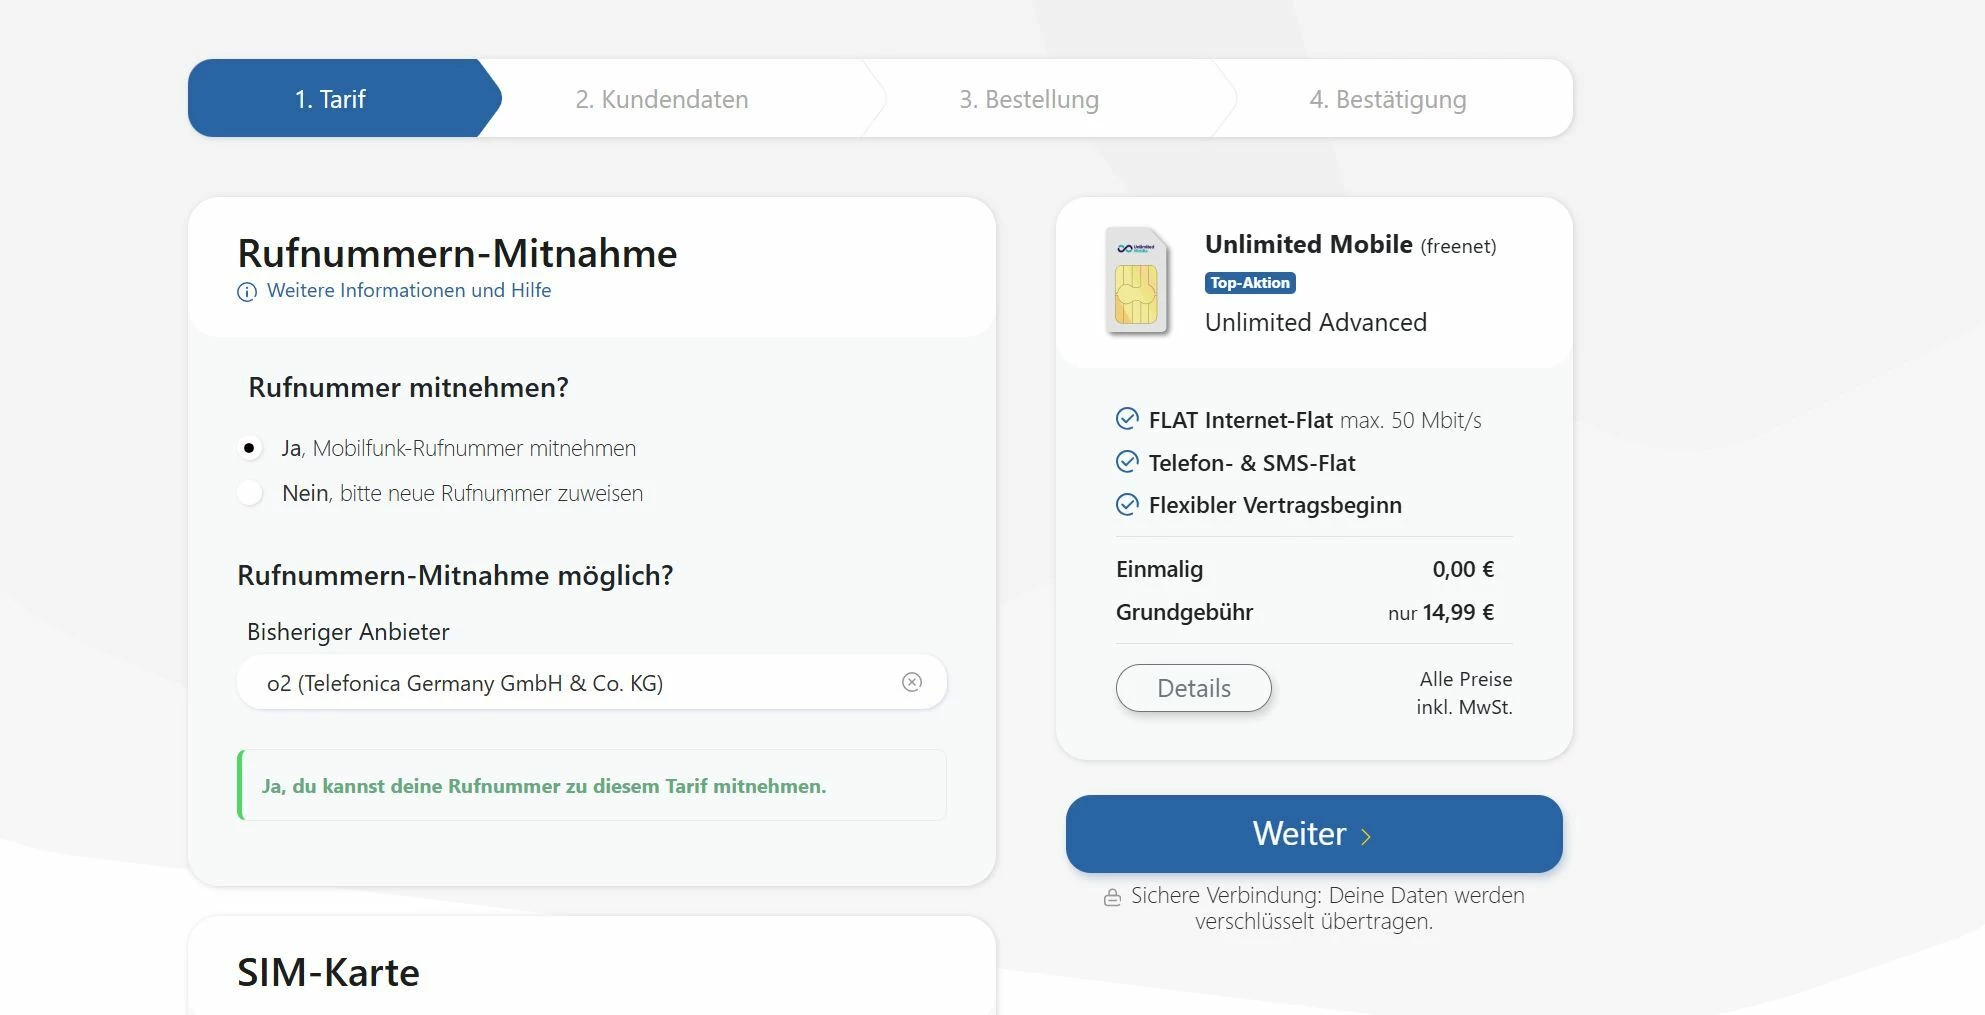Go to step 4. Bestätigung
Image resolution: width=1985 pixels, height=1015 pixels.
click(1388, 99)
